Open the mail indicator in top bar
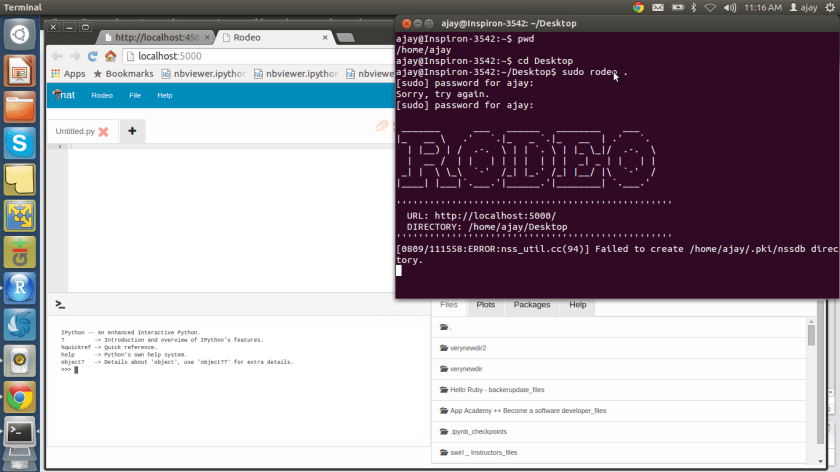 pyautogui.click(x=658, y=8)
